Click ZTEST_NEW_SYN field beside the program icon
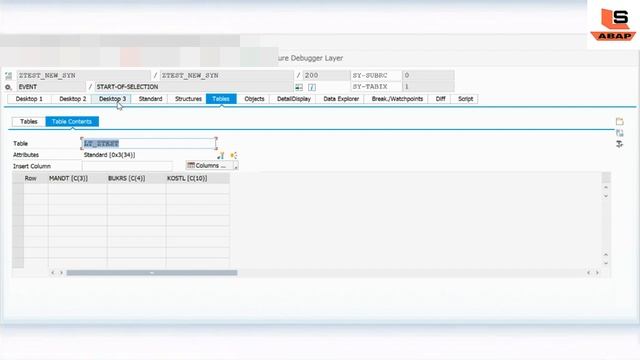 [83, 76]
